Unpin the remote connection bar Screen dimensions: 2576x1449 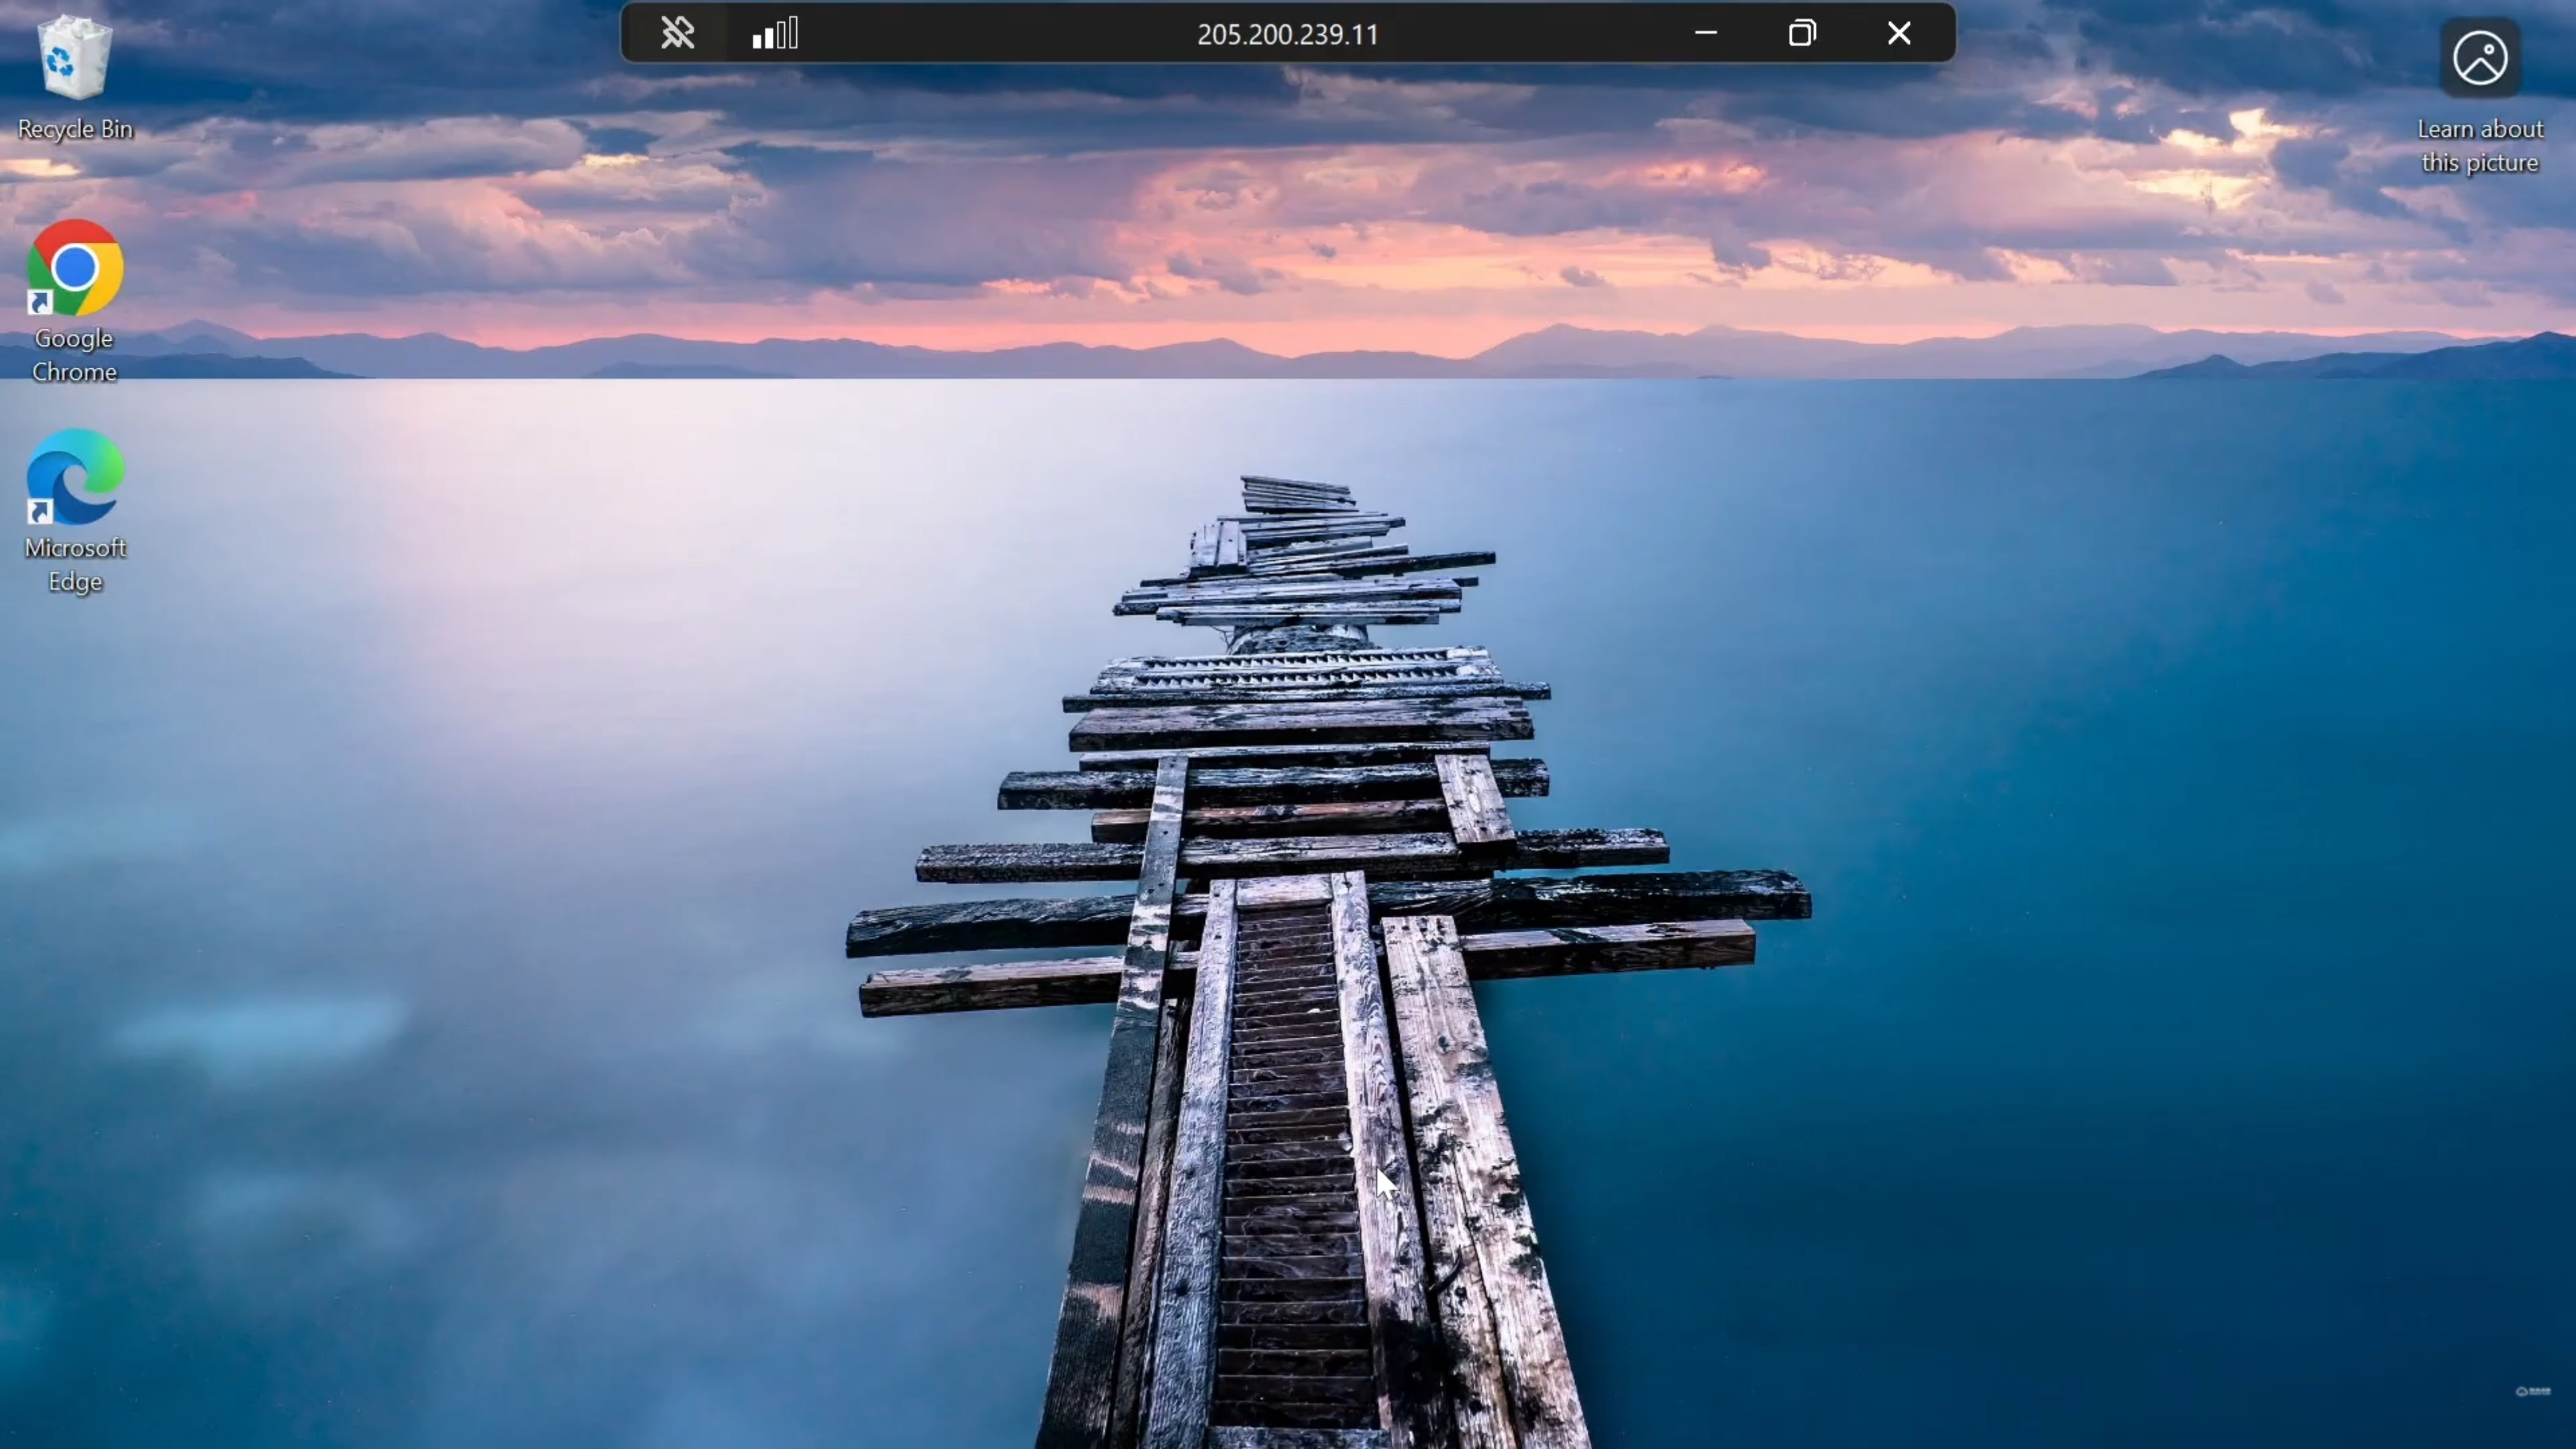click(x=677, y=34)
